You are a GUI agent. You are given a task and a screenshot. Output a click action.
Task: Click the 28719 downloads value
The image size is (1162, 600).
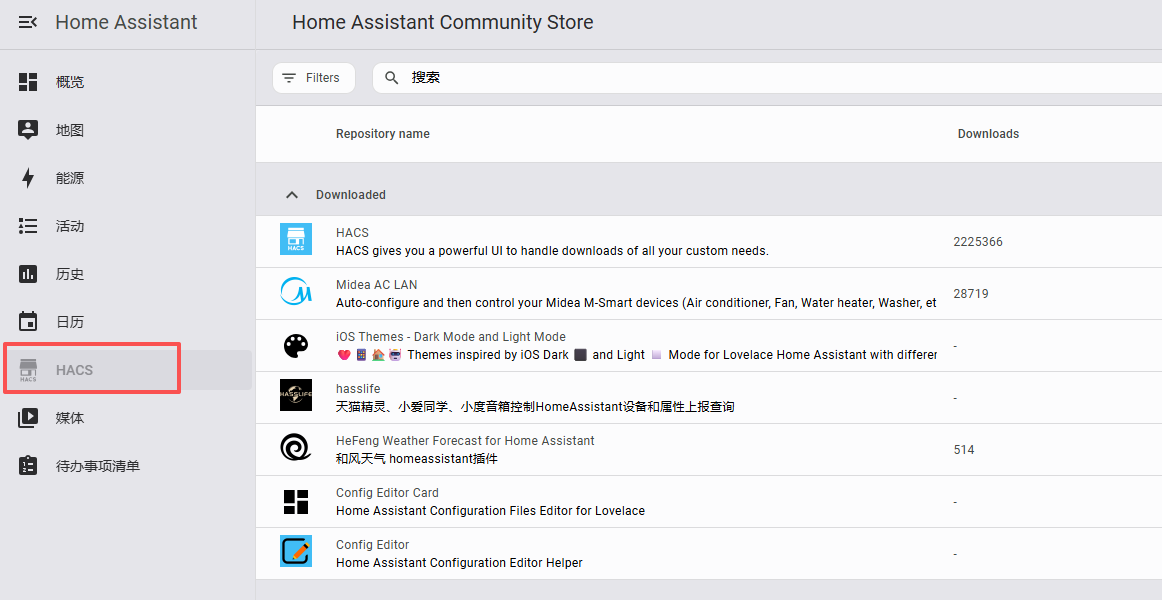pyautogui.click(x=971, y=294)
